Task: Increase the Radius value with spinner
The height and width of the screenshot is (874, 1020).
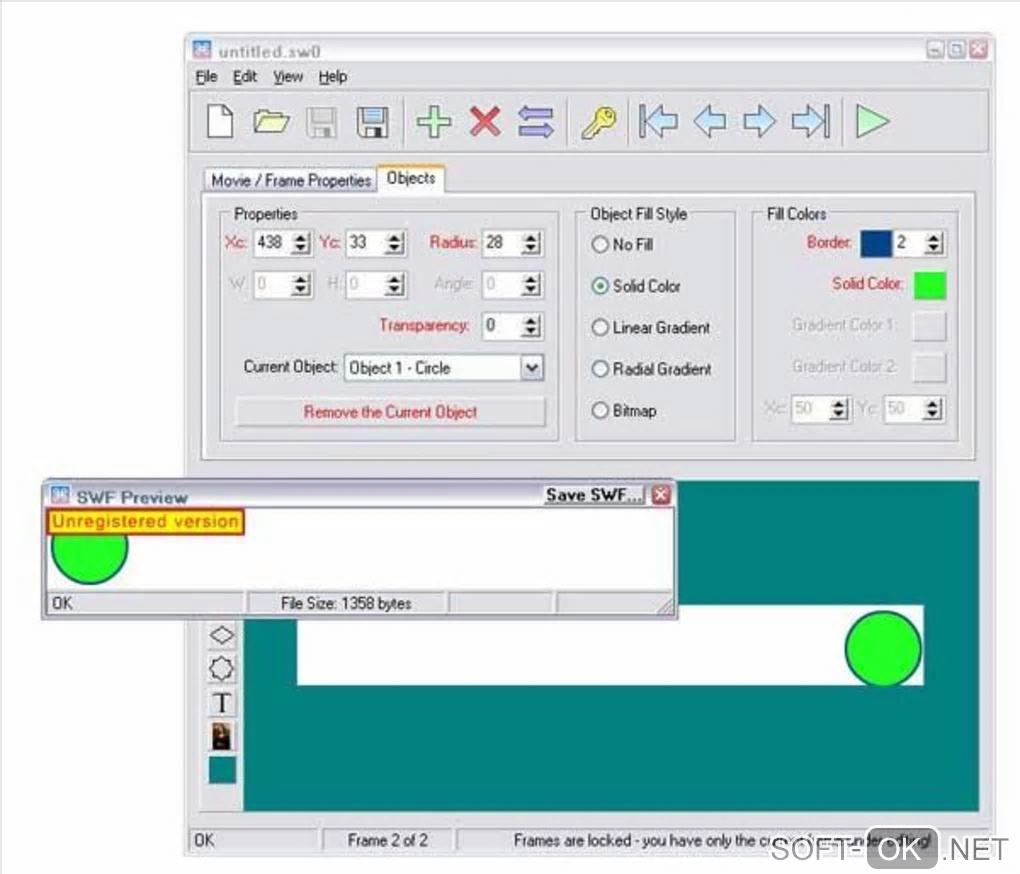Action: click(x=531, y=238)
